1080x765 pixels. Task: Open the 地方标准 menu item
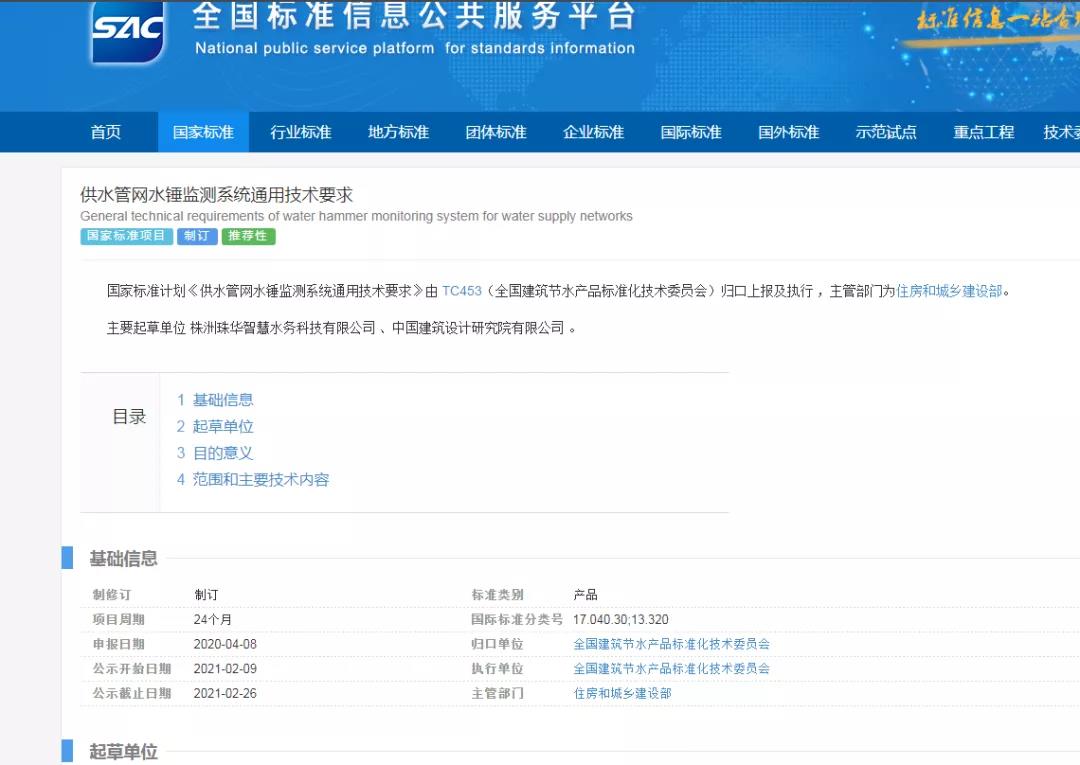point(398,132)
